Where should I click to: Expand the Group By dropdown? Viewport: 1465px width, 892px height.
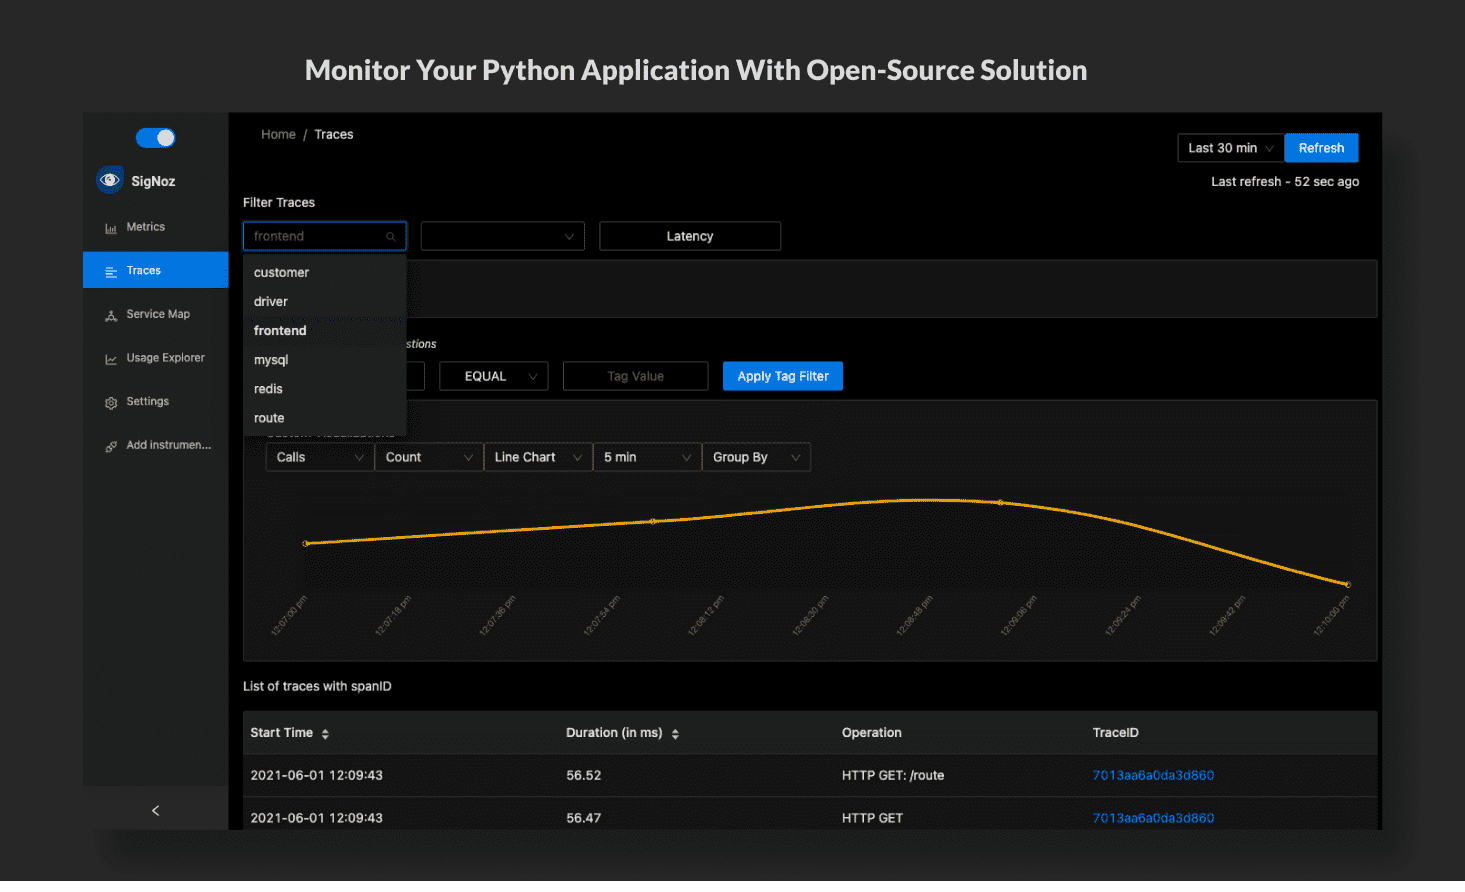[755, 457]
